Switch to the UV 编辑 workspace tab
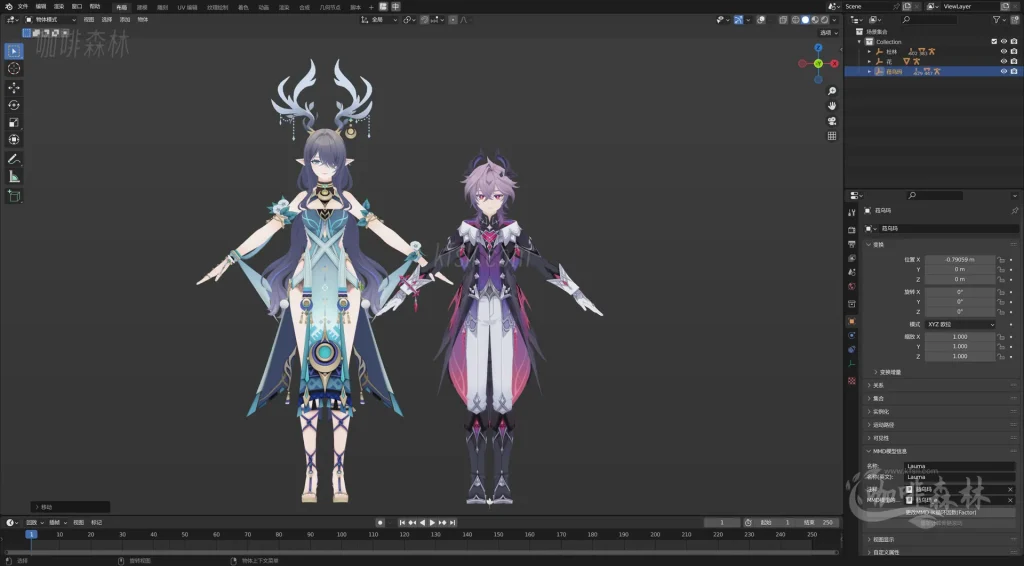Screen dimensions: 1024x566 187,7
